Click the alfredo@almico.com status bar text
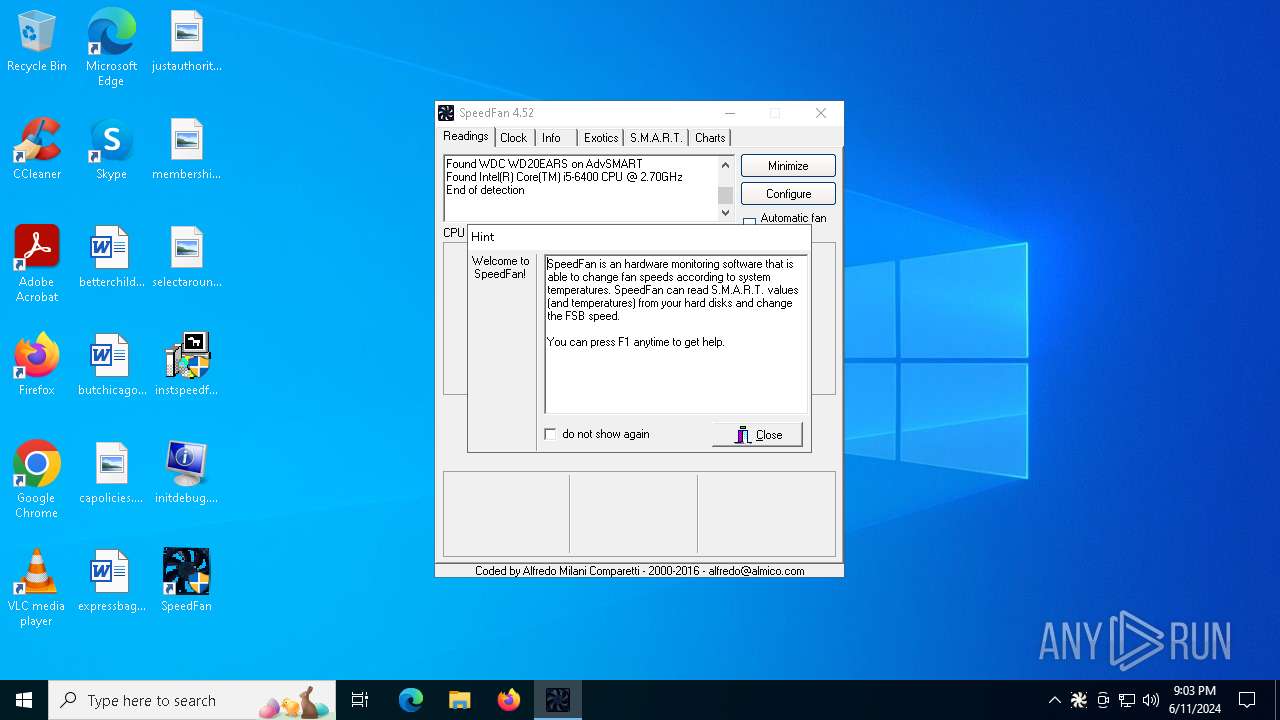The image size is (1280, 720). (756, 571)
